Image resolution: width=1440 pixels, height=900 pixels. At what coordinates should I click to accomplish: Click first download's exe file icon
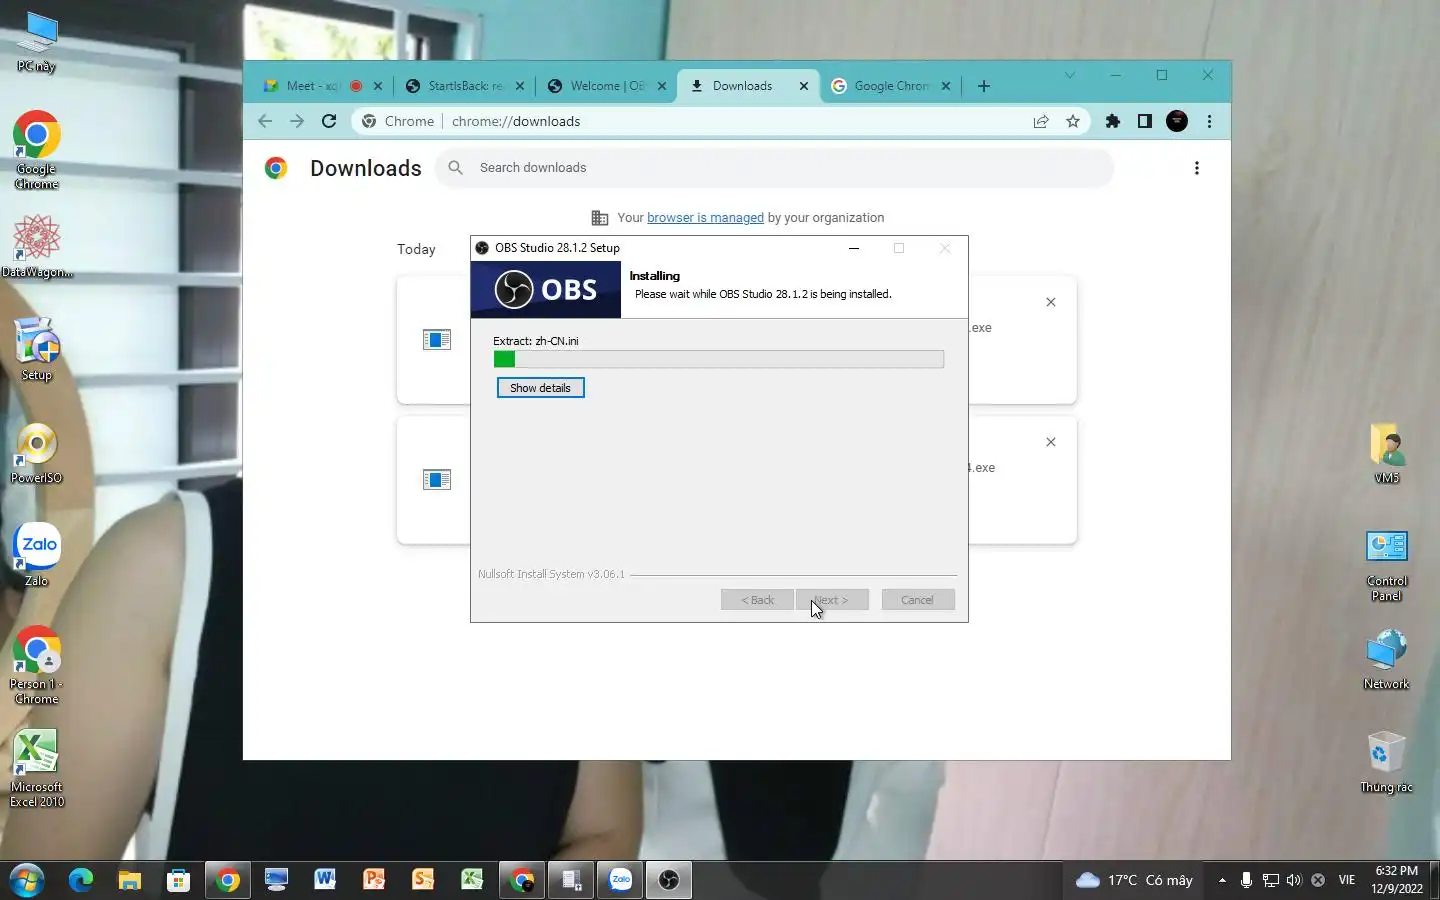point(437,340)
